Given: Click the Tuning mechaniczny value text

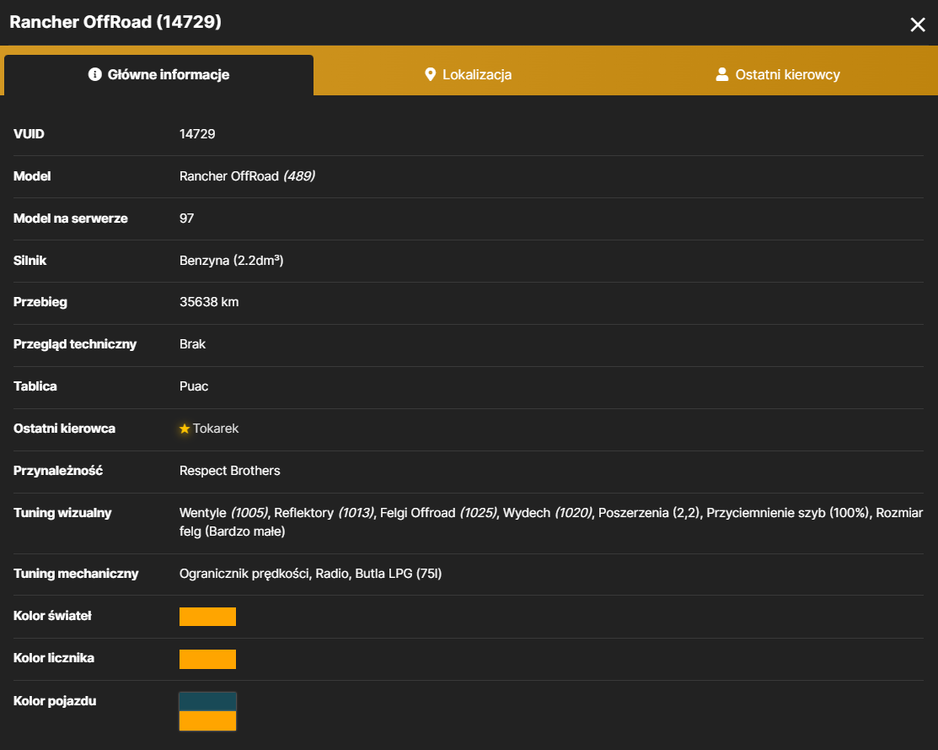Looking at the screenshot, I should click(310, 574).
